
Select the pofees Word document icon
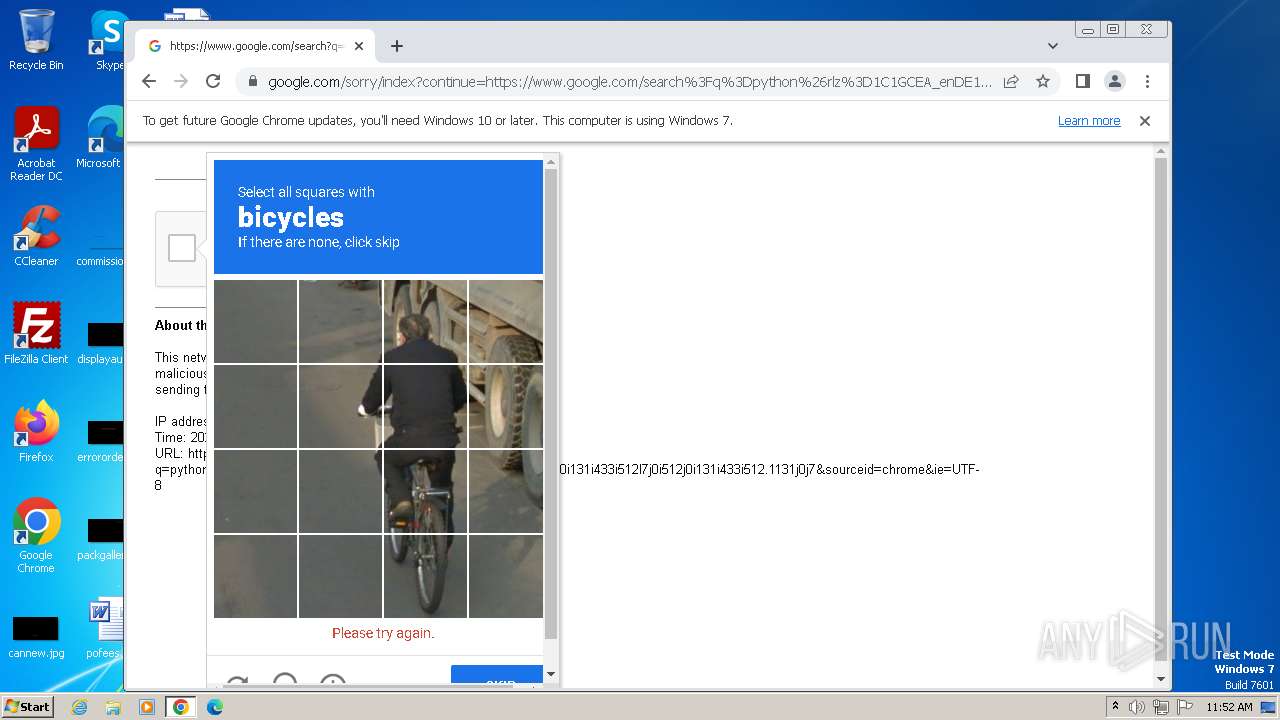(x=104, y=630)
